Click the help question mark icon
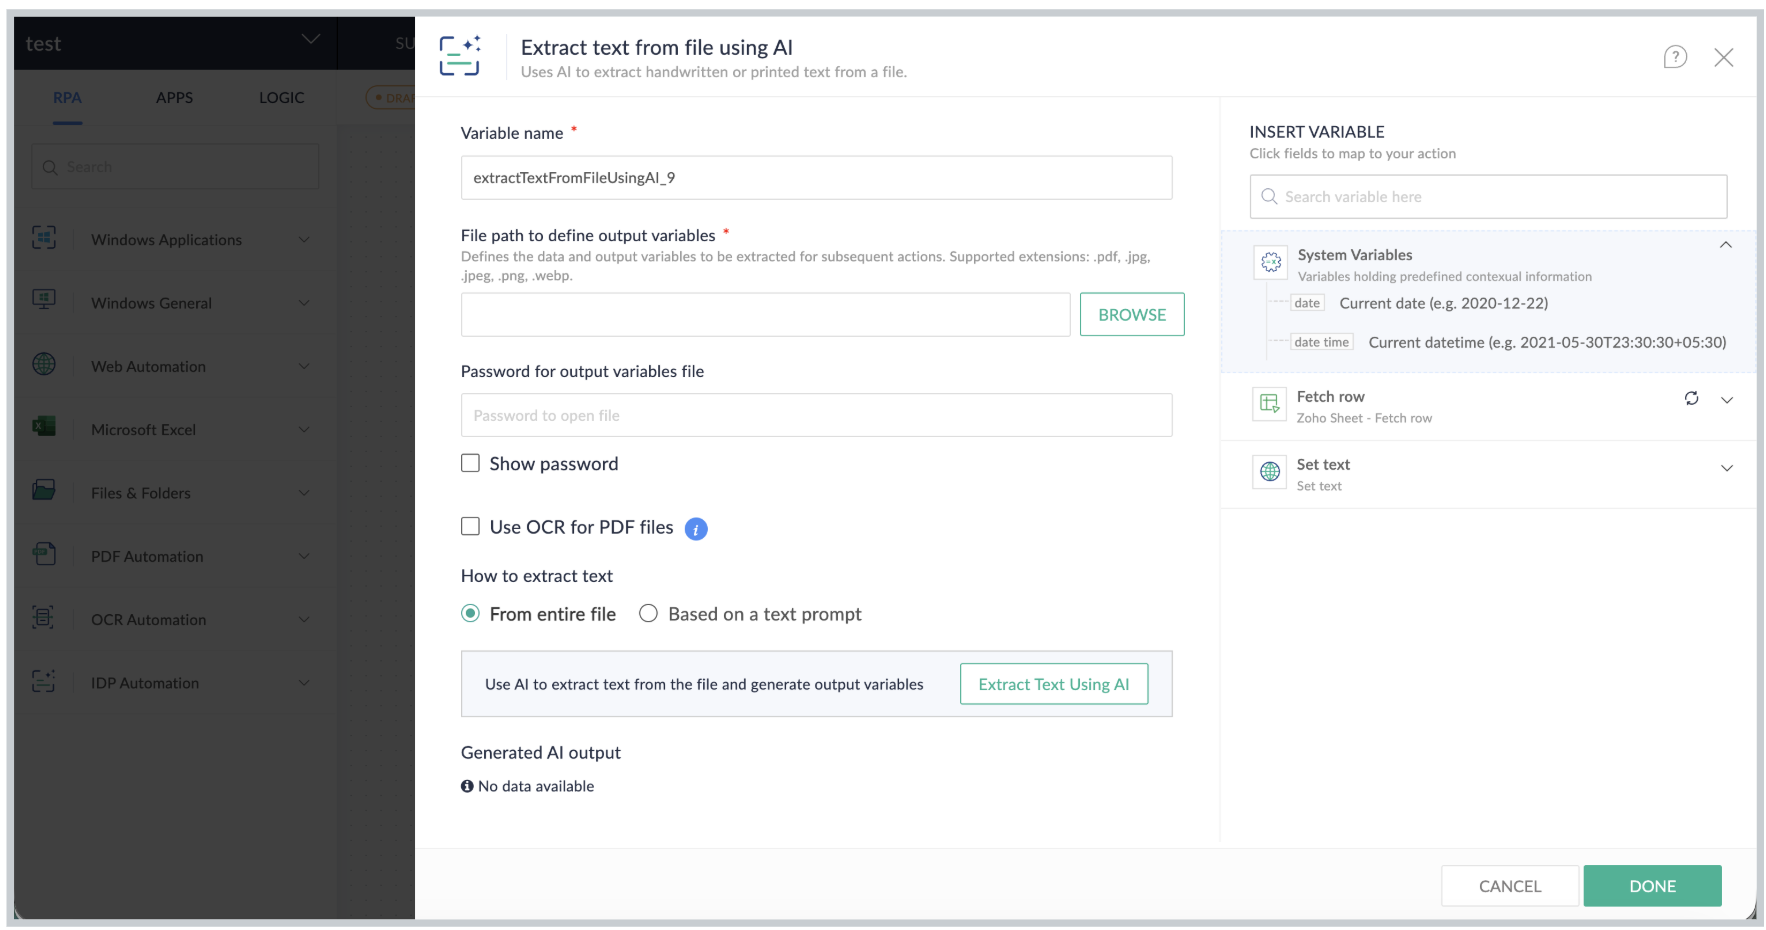The image size is (1766, 930). click(x=1675, y=57)
